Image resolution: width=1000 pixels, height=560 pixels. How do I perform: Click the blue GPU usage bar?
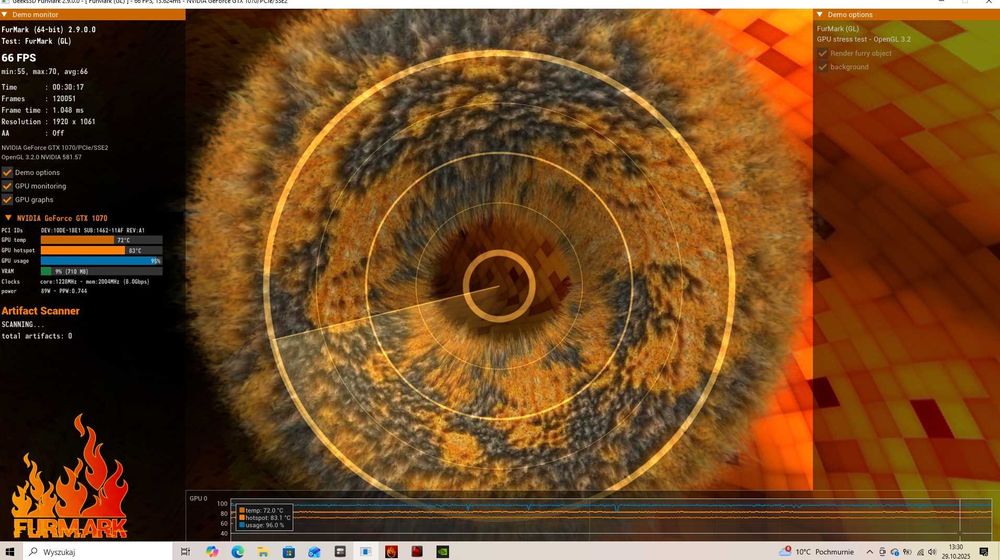[x=101, y=260]
